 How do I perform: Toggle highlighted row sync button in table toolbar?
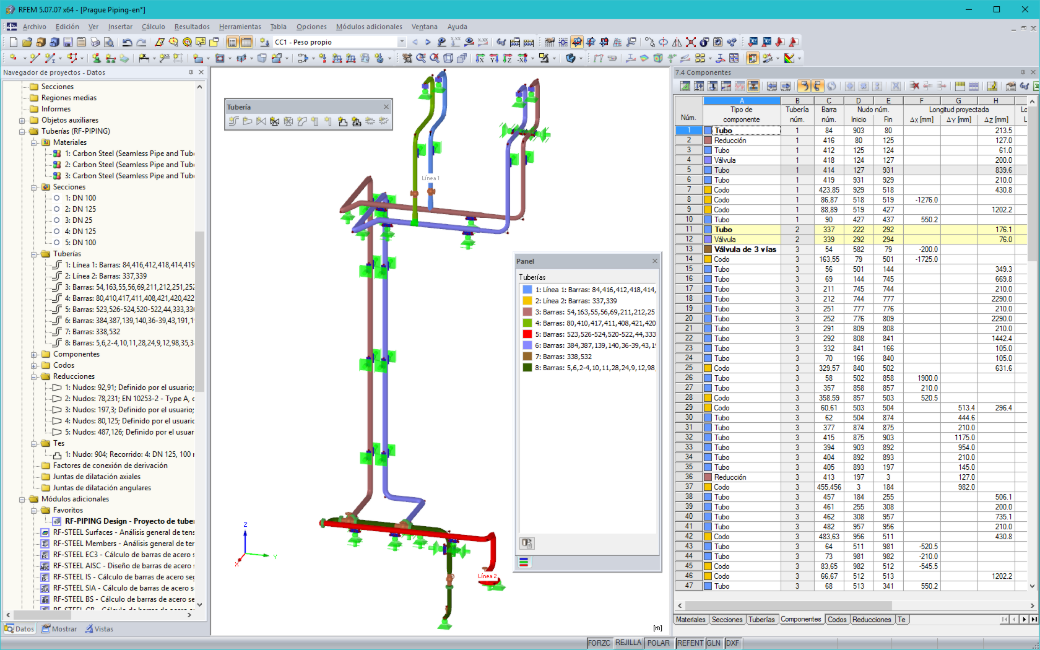pos(803,86)
